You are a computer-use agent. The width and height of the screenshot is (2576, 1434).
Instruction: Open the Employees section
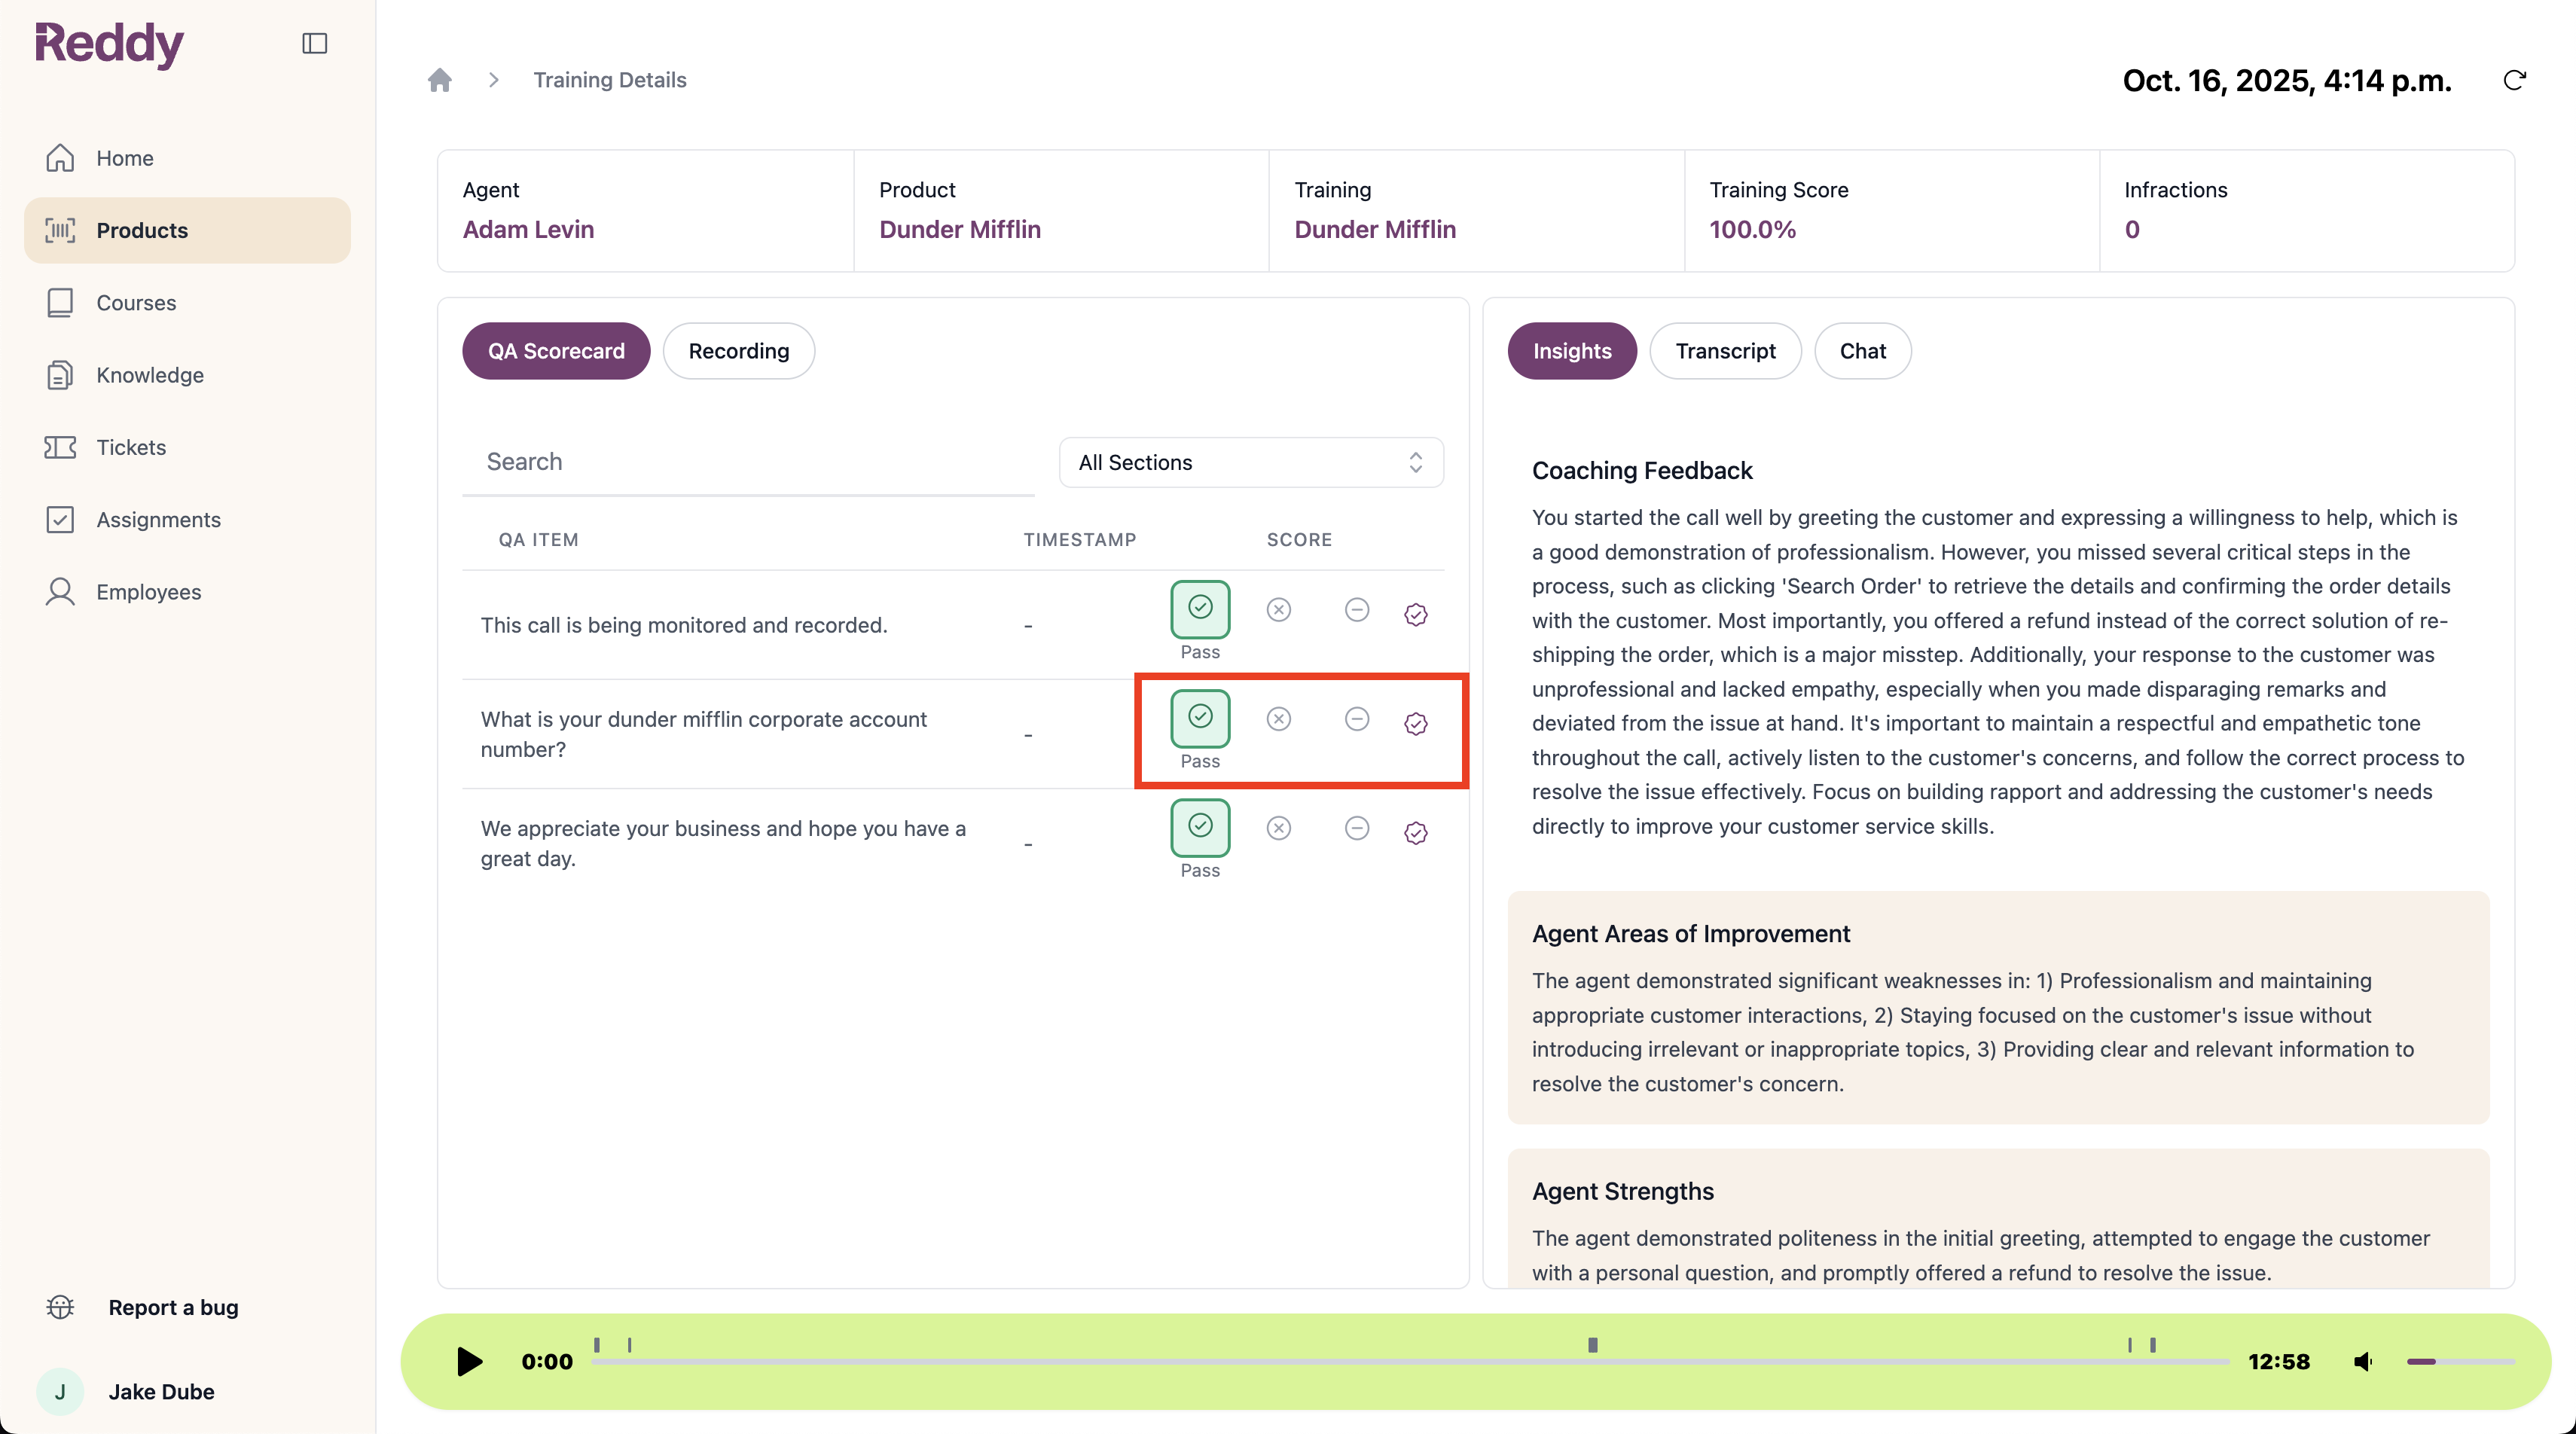click(x=148, y=591)
